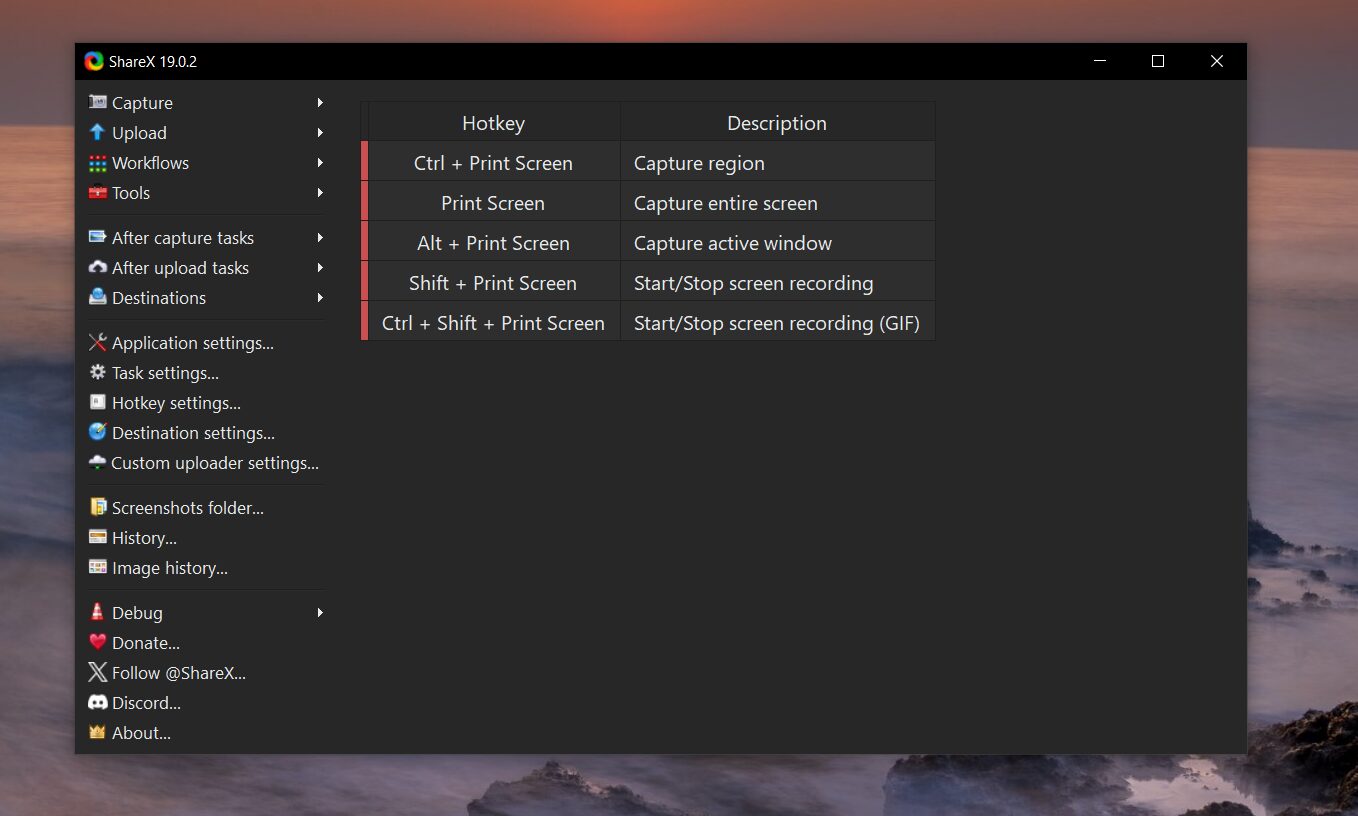
Task: Click the Capture camera icon in sidebar
Action: click(97, 102)
